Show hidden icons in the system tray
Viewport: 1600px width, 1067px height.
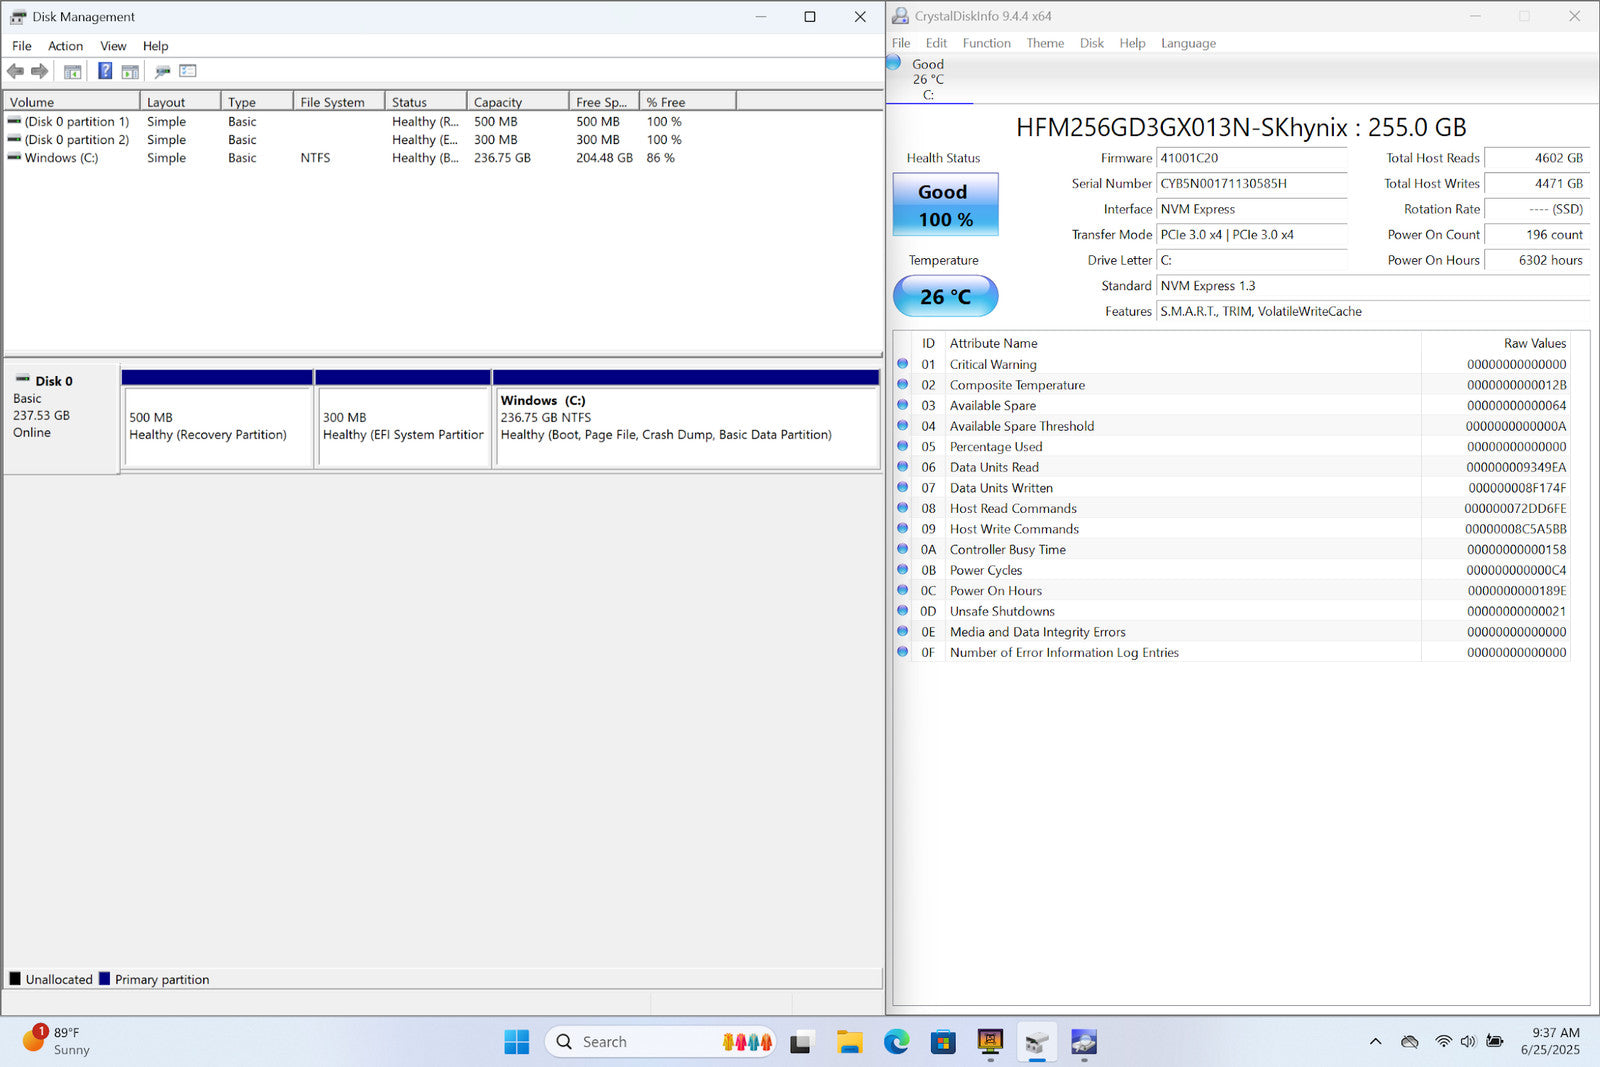click(x=1375, y=1042)
